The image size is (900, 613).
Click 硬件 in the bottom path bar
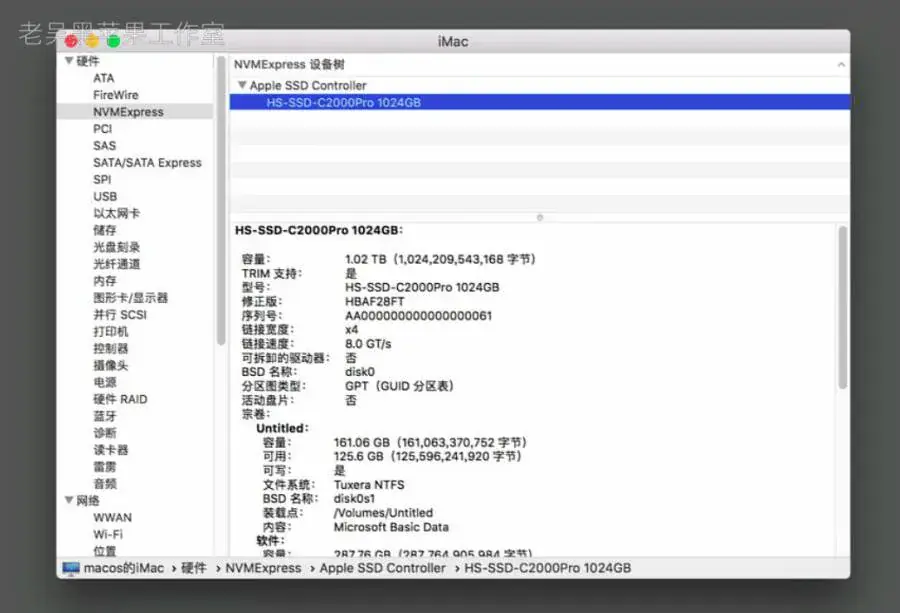click(x=193, y=568)
